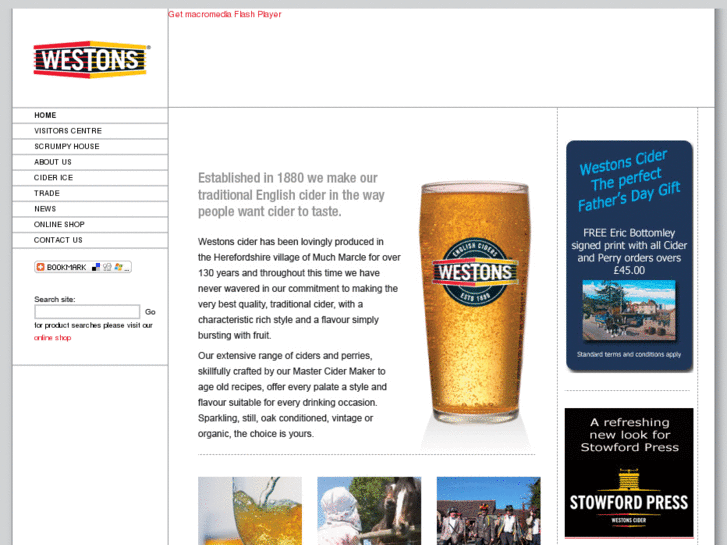Follow the red online shop link
727x545 pixels.
pos(52,338)
